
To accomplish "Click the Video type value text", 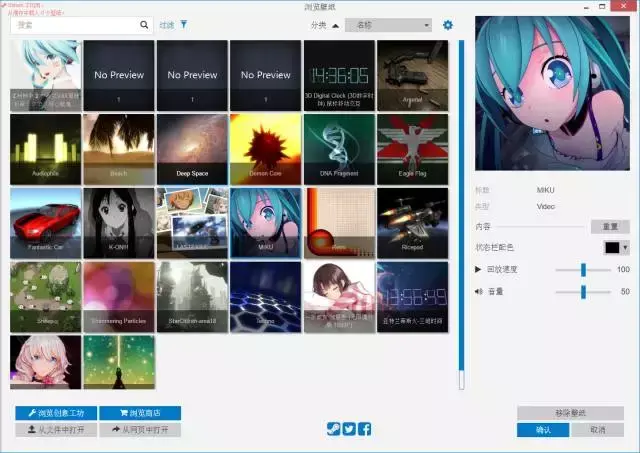I will click(x=546, y=207).
